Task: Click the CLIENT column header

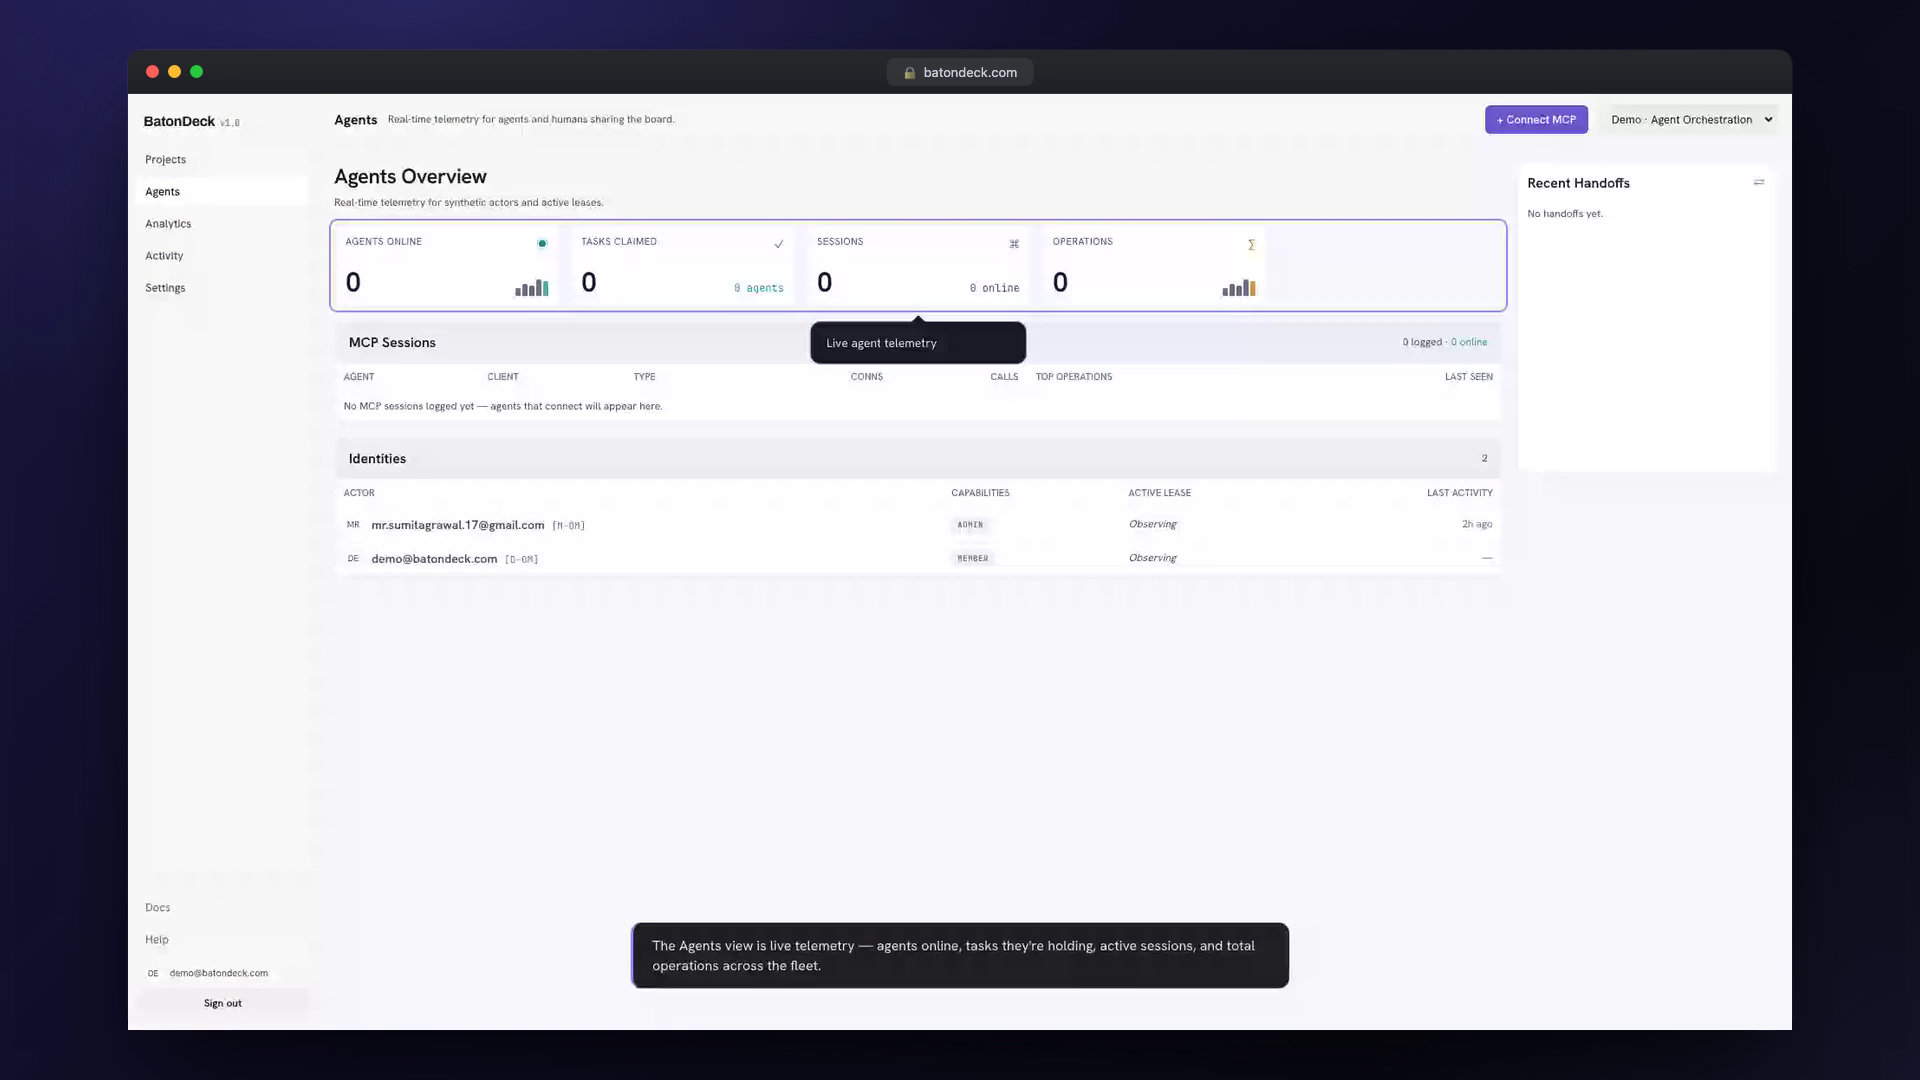Action: (503, 377)
